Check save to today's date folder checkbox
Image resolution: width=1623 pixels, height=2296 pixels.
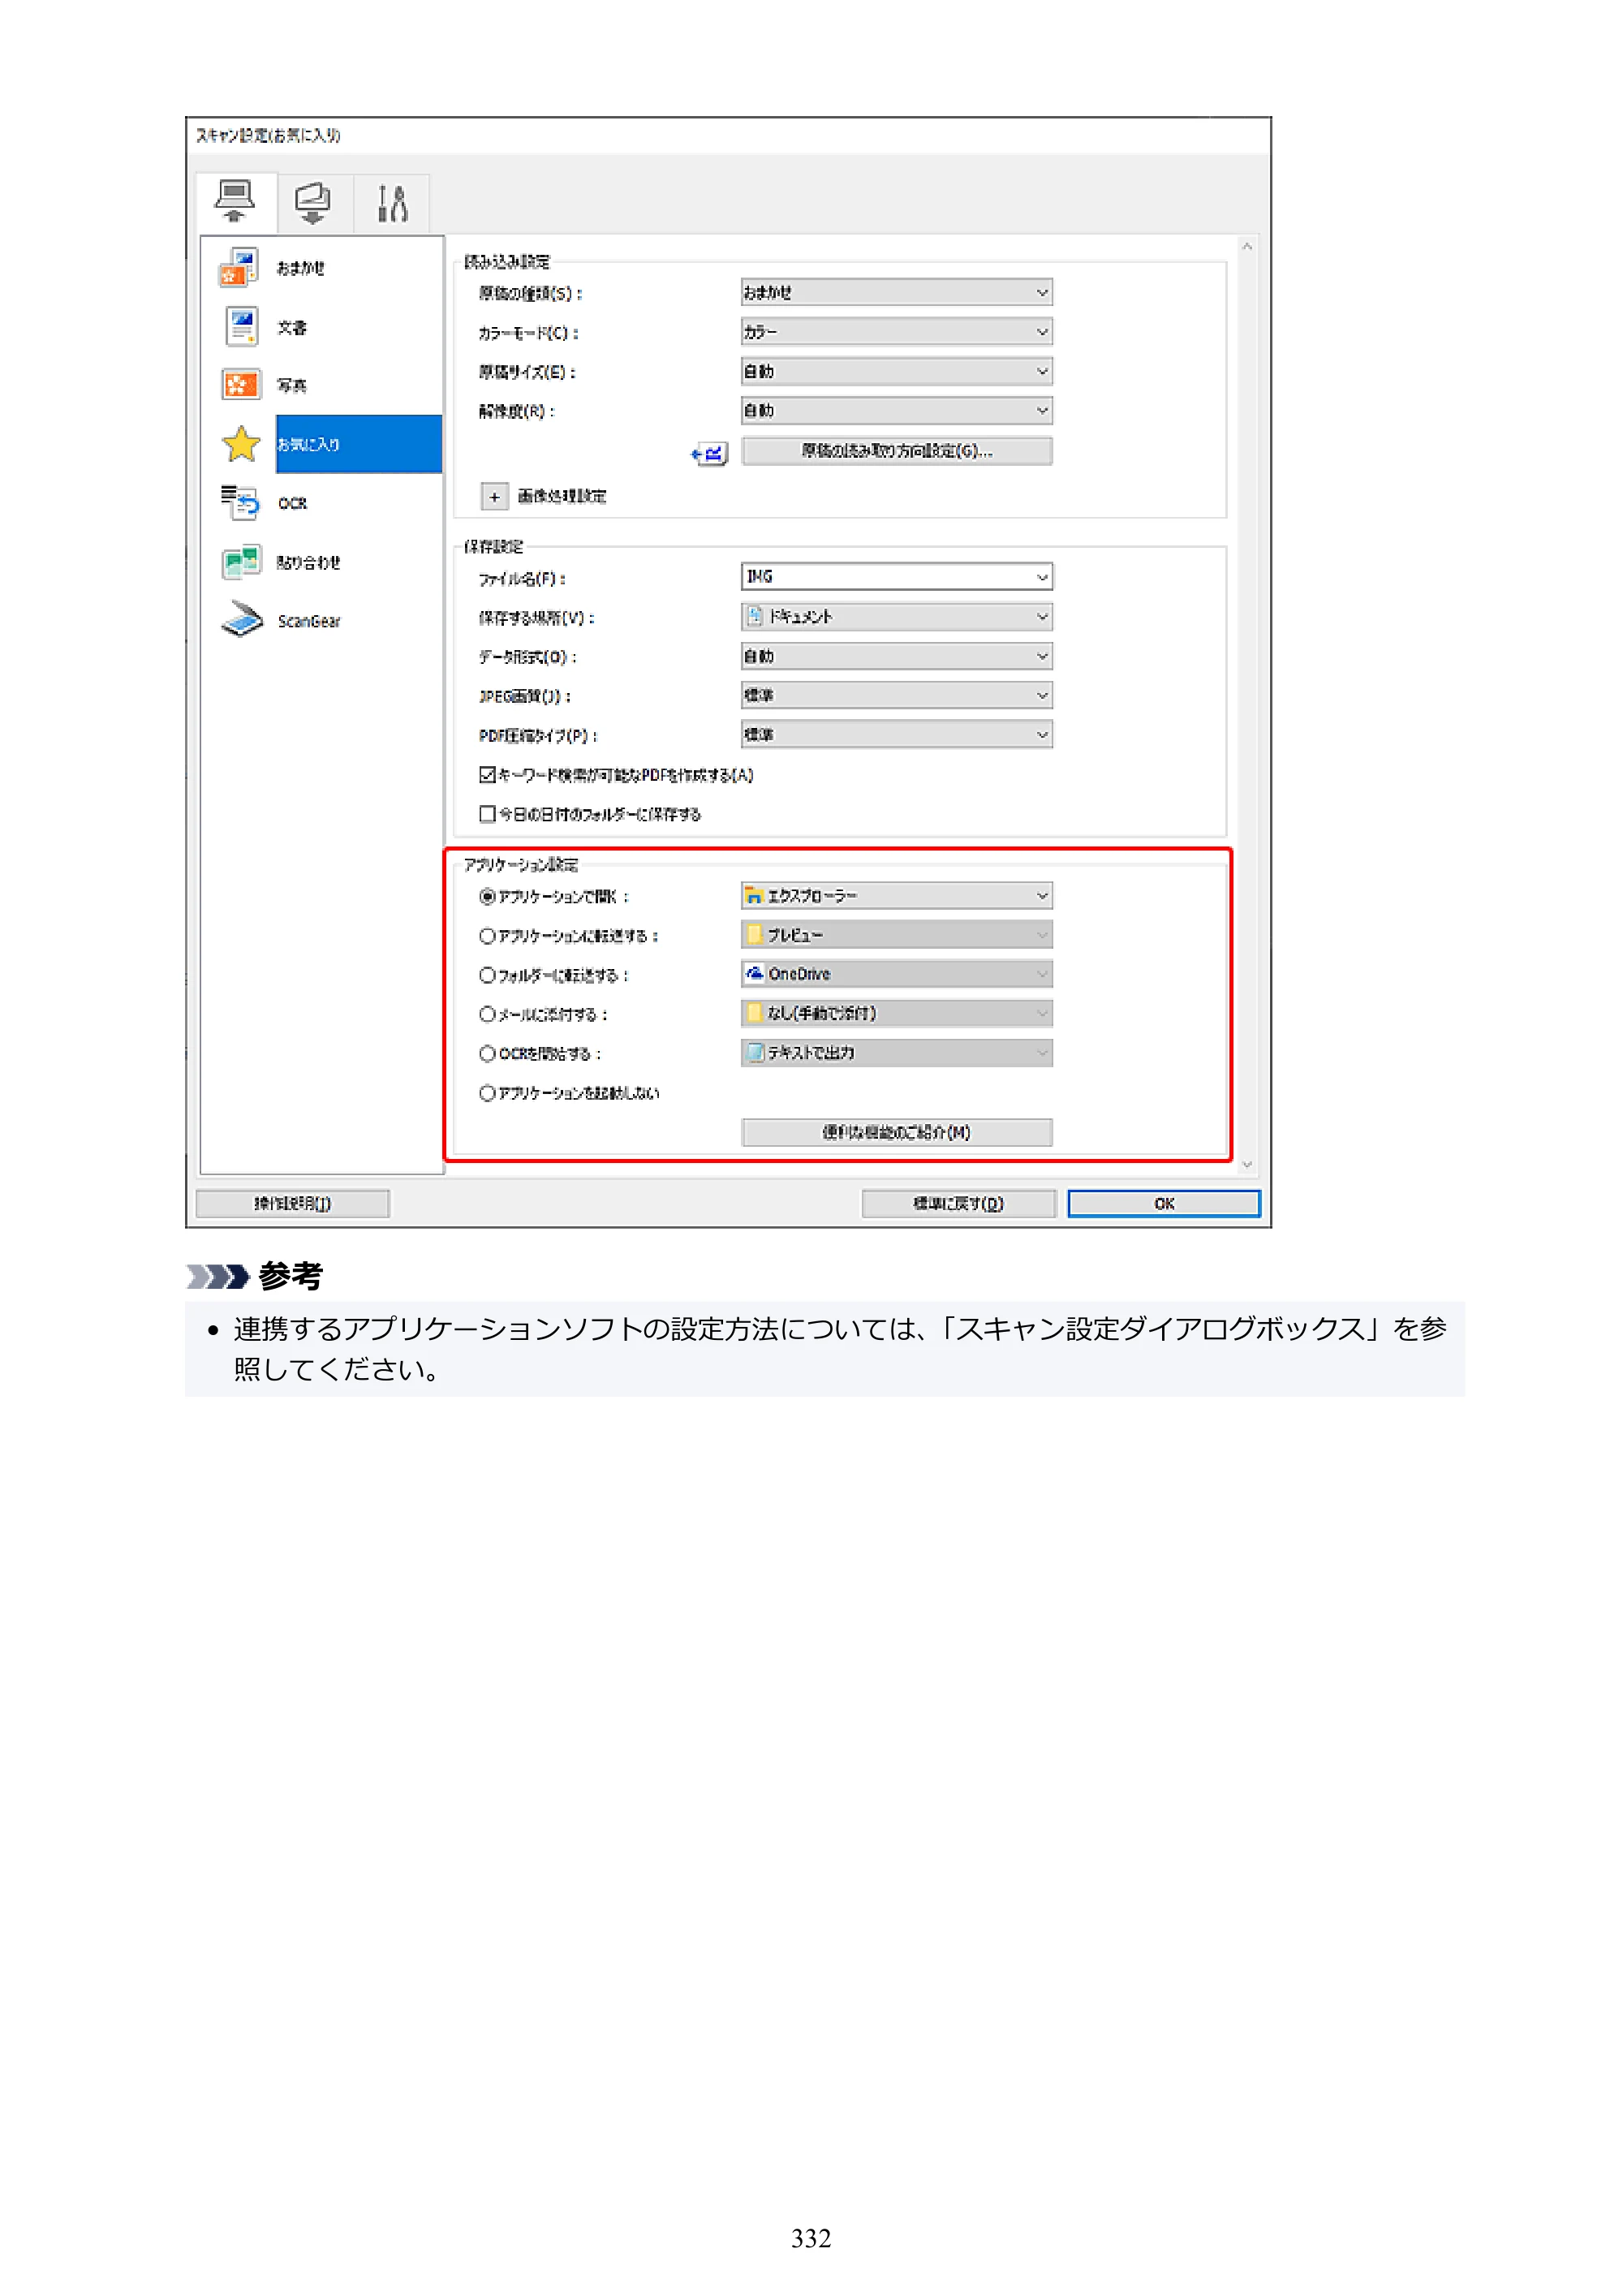[487, 814]
